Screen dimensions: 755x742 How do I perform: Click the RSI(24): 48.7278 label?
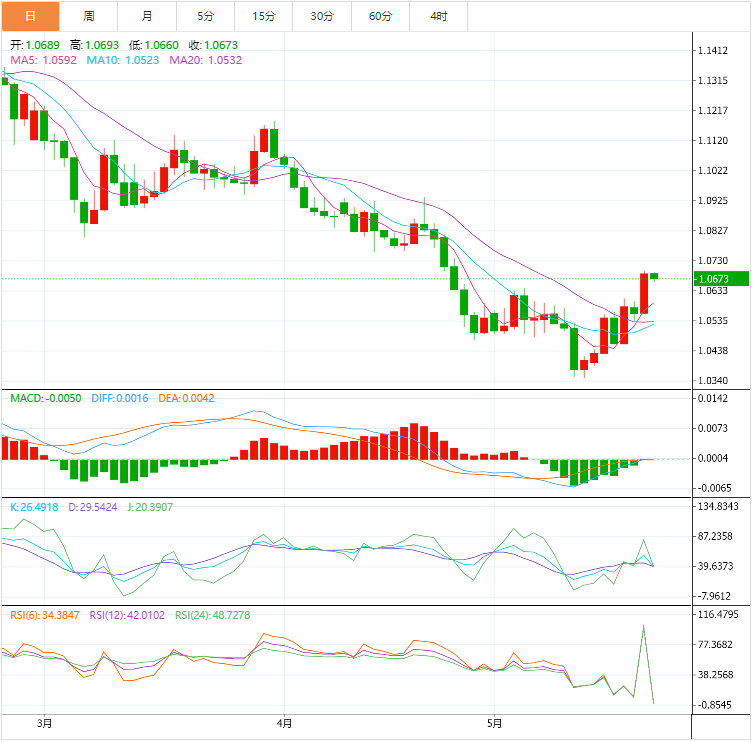[x=212, y=615]
